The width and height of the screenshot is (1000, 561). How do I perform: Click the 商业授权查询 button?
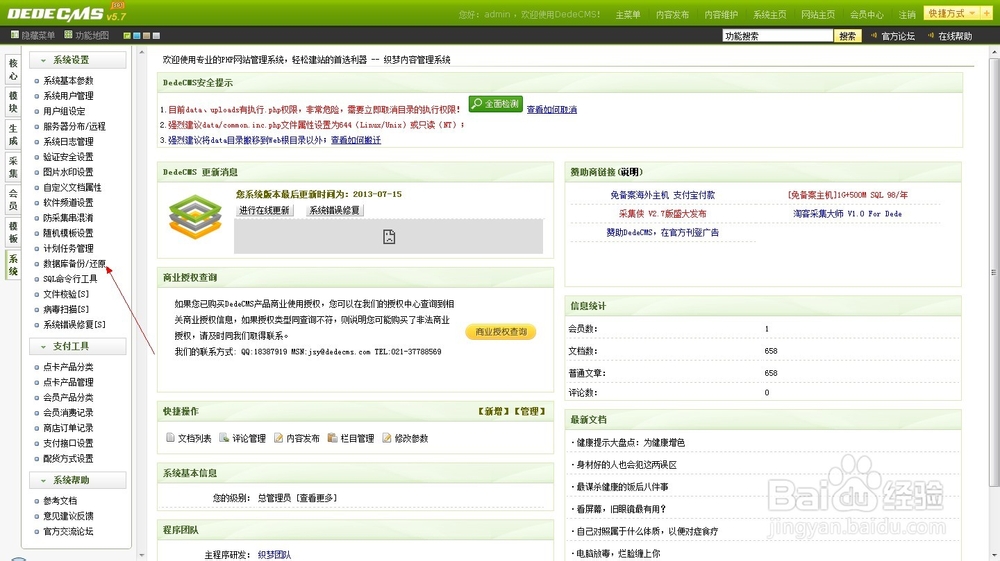501,332
